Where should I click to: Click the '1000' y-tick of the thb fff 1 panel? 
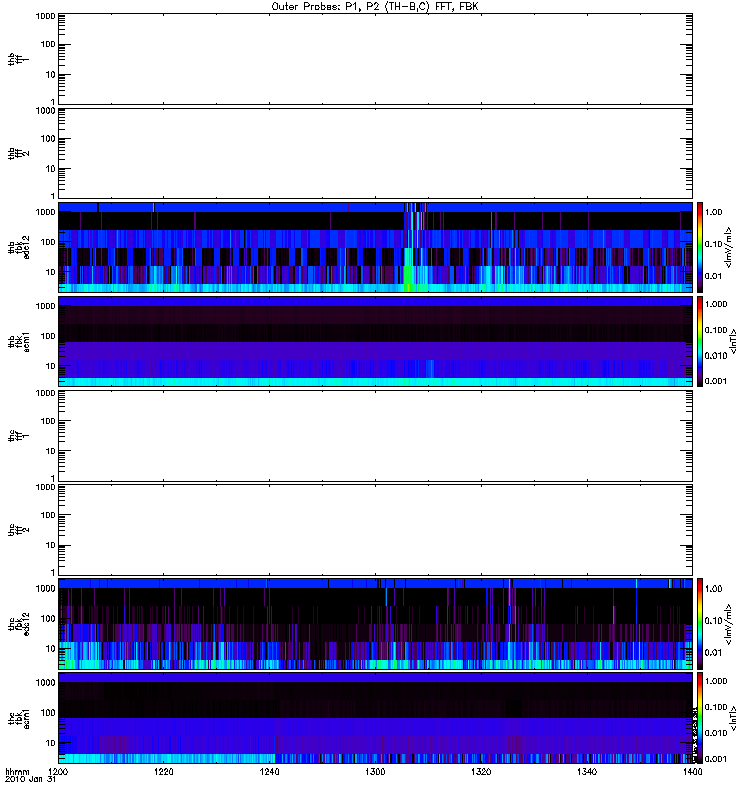point(45,16)
